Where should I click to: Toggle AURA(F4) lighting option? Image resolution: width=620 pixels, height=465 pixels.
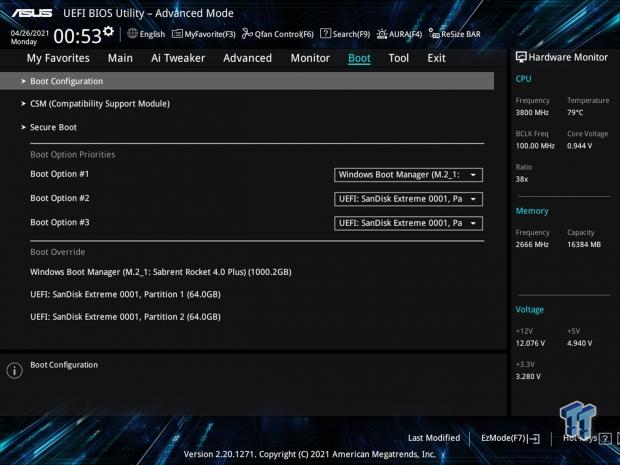[x=399, y=34]
